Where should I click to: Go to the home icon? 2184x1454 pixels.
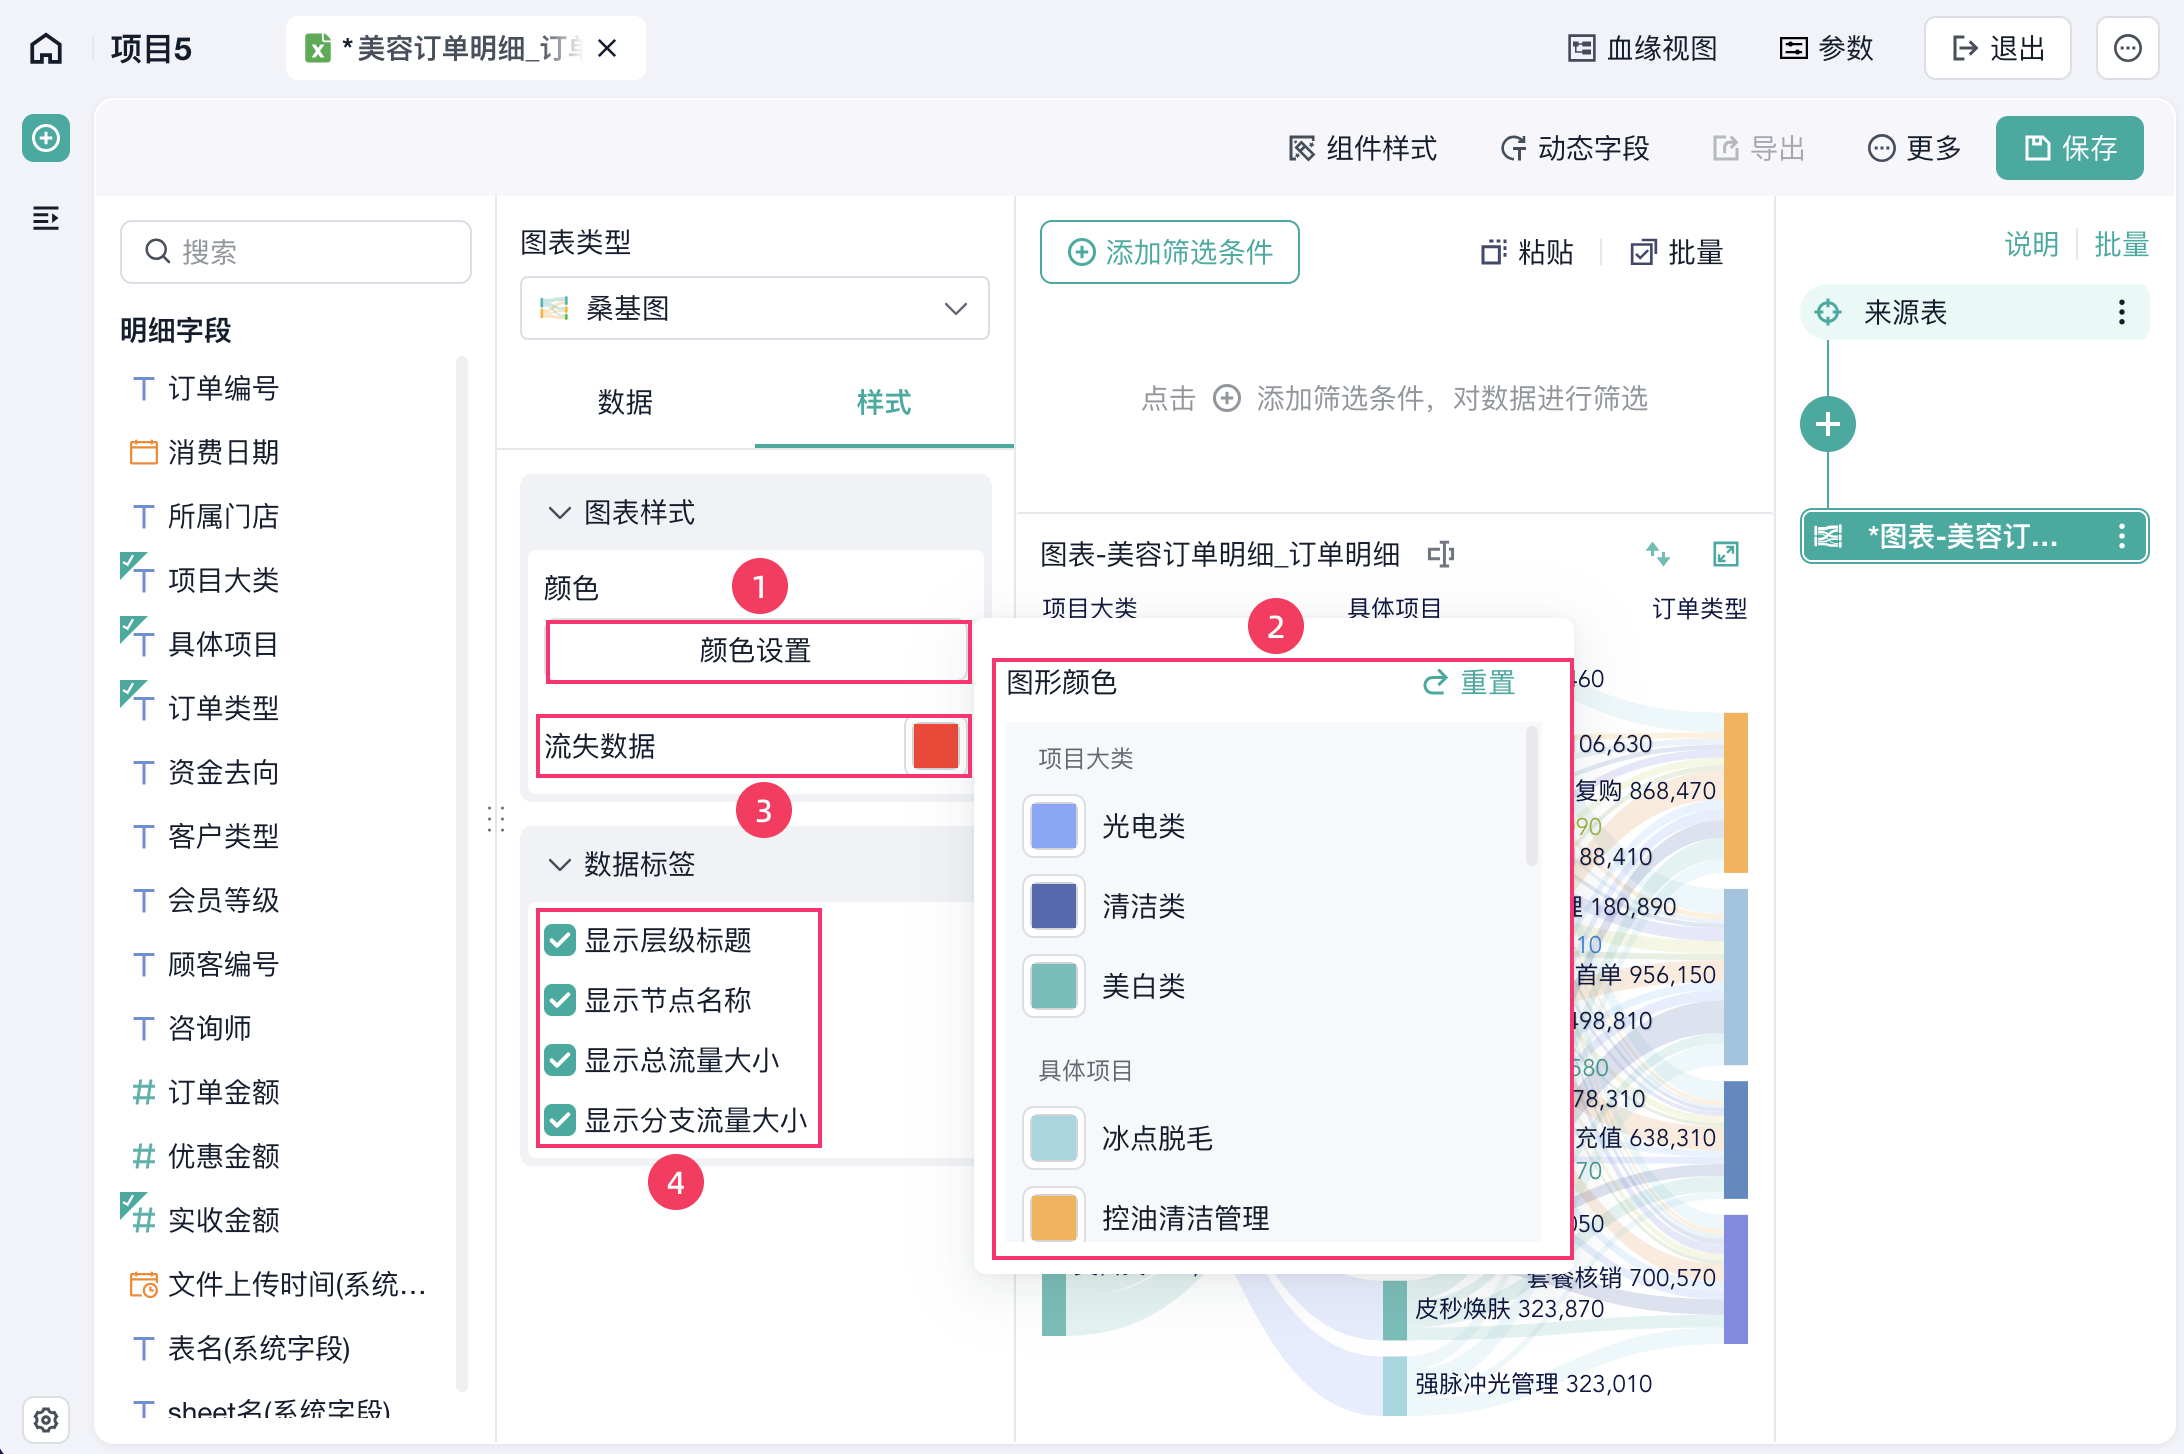46,48
